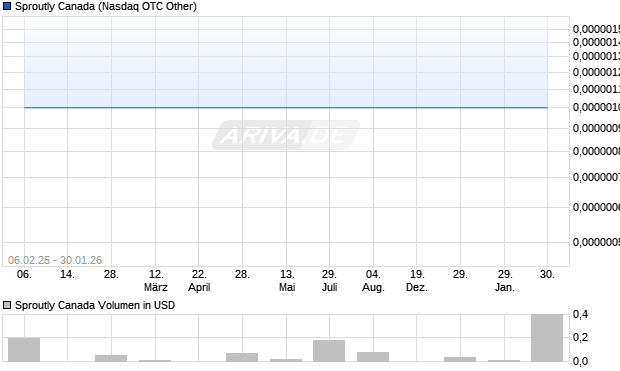Click the '19. Dez.' x-axis label

point(417,280)
